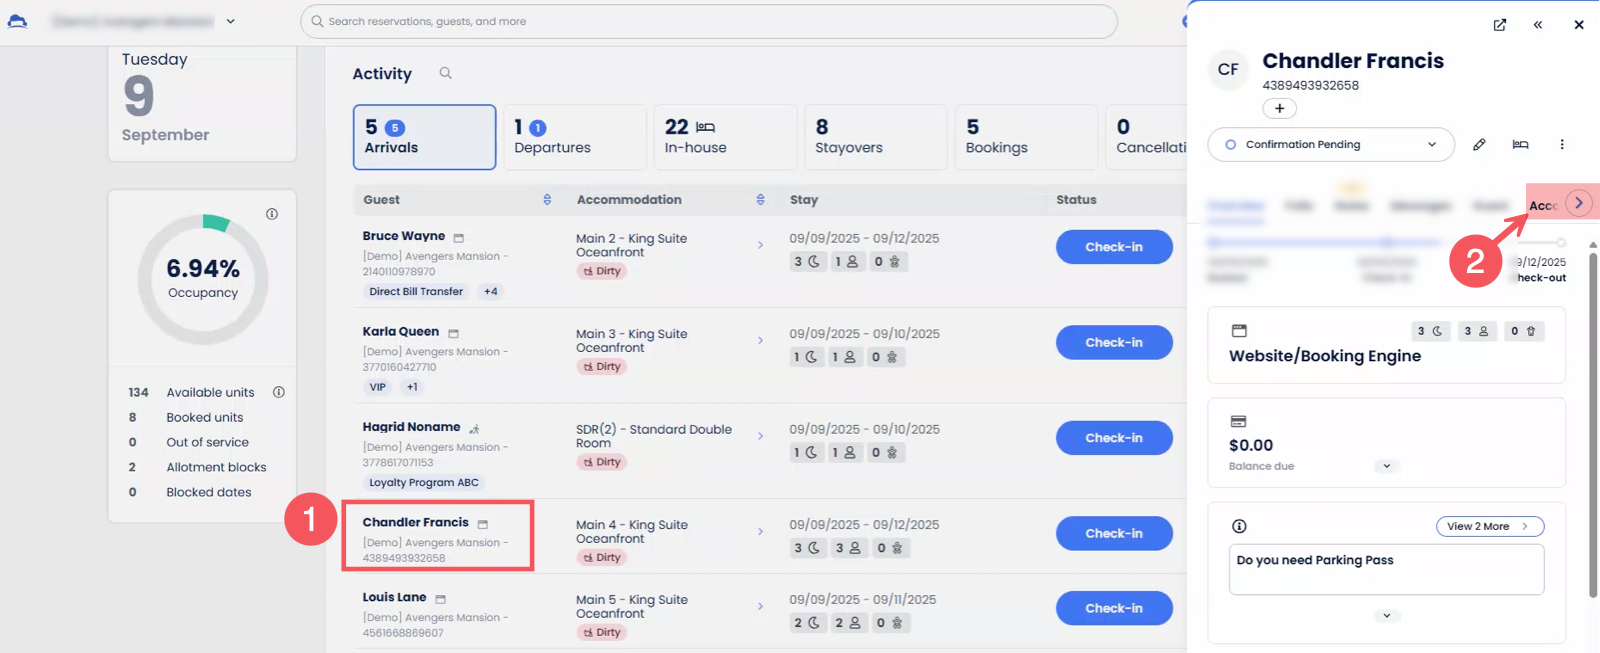Switch to the In-house tab
This screenshot has height=653, width=1600.
(x=724, y=137)
